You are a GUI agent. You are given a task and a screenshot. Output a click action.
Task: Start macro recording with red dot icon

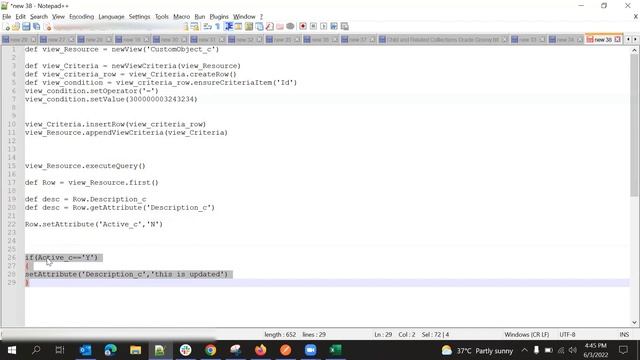[302, 27]
